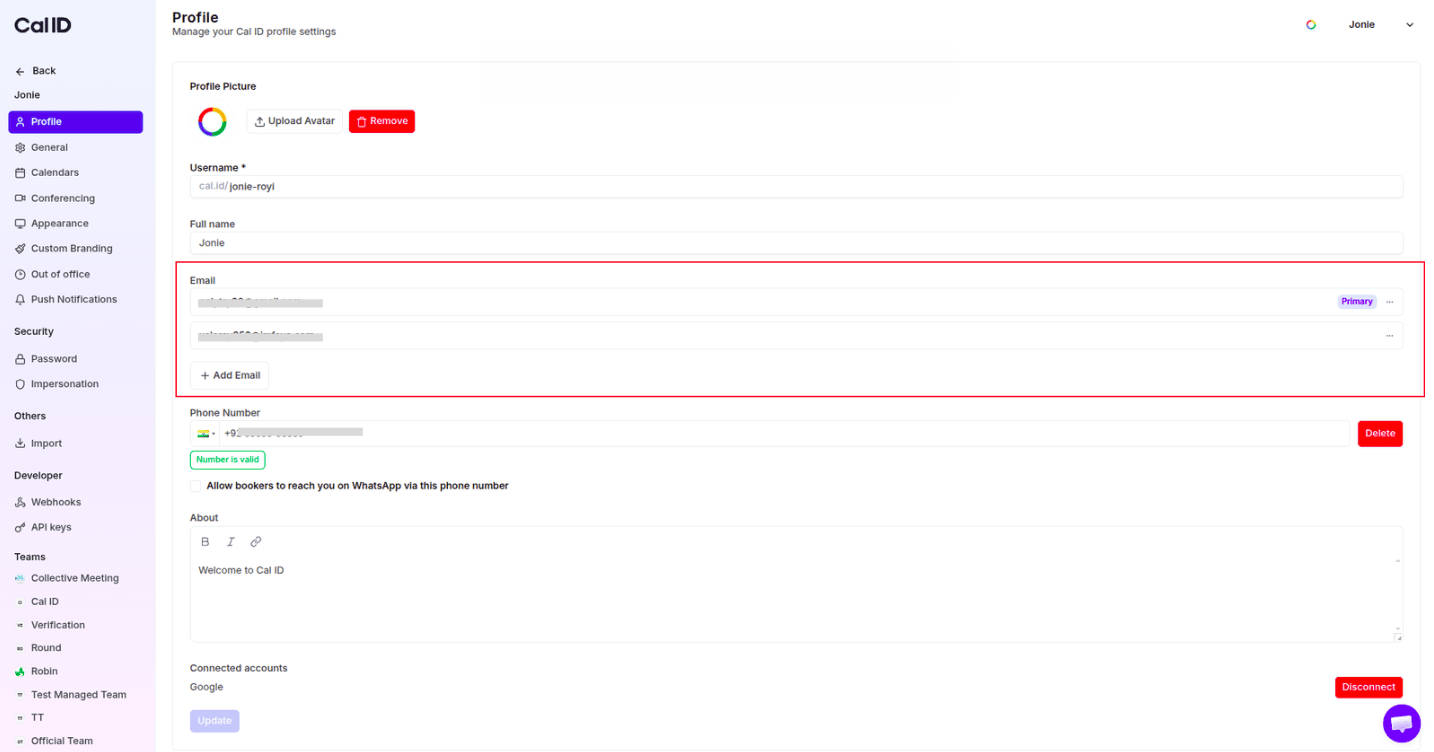Edit the username field

[x=796, y=186]
